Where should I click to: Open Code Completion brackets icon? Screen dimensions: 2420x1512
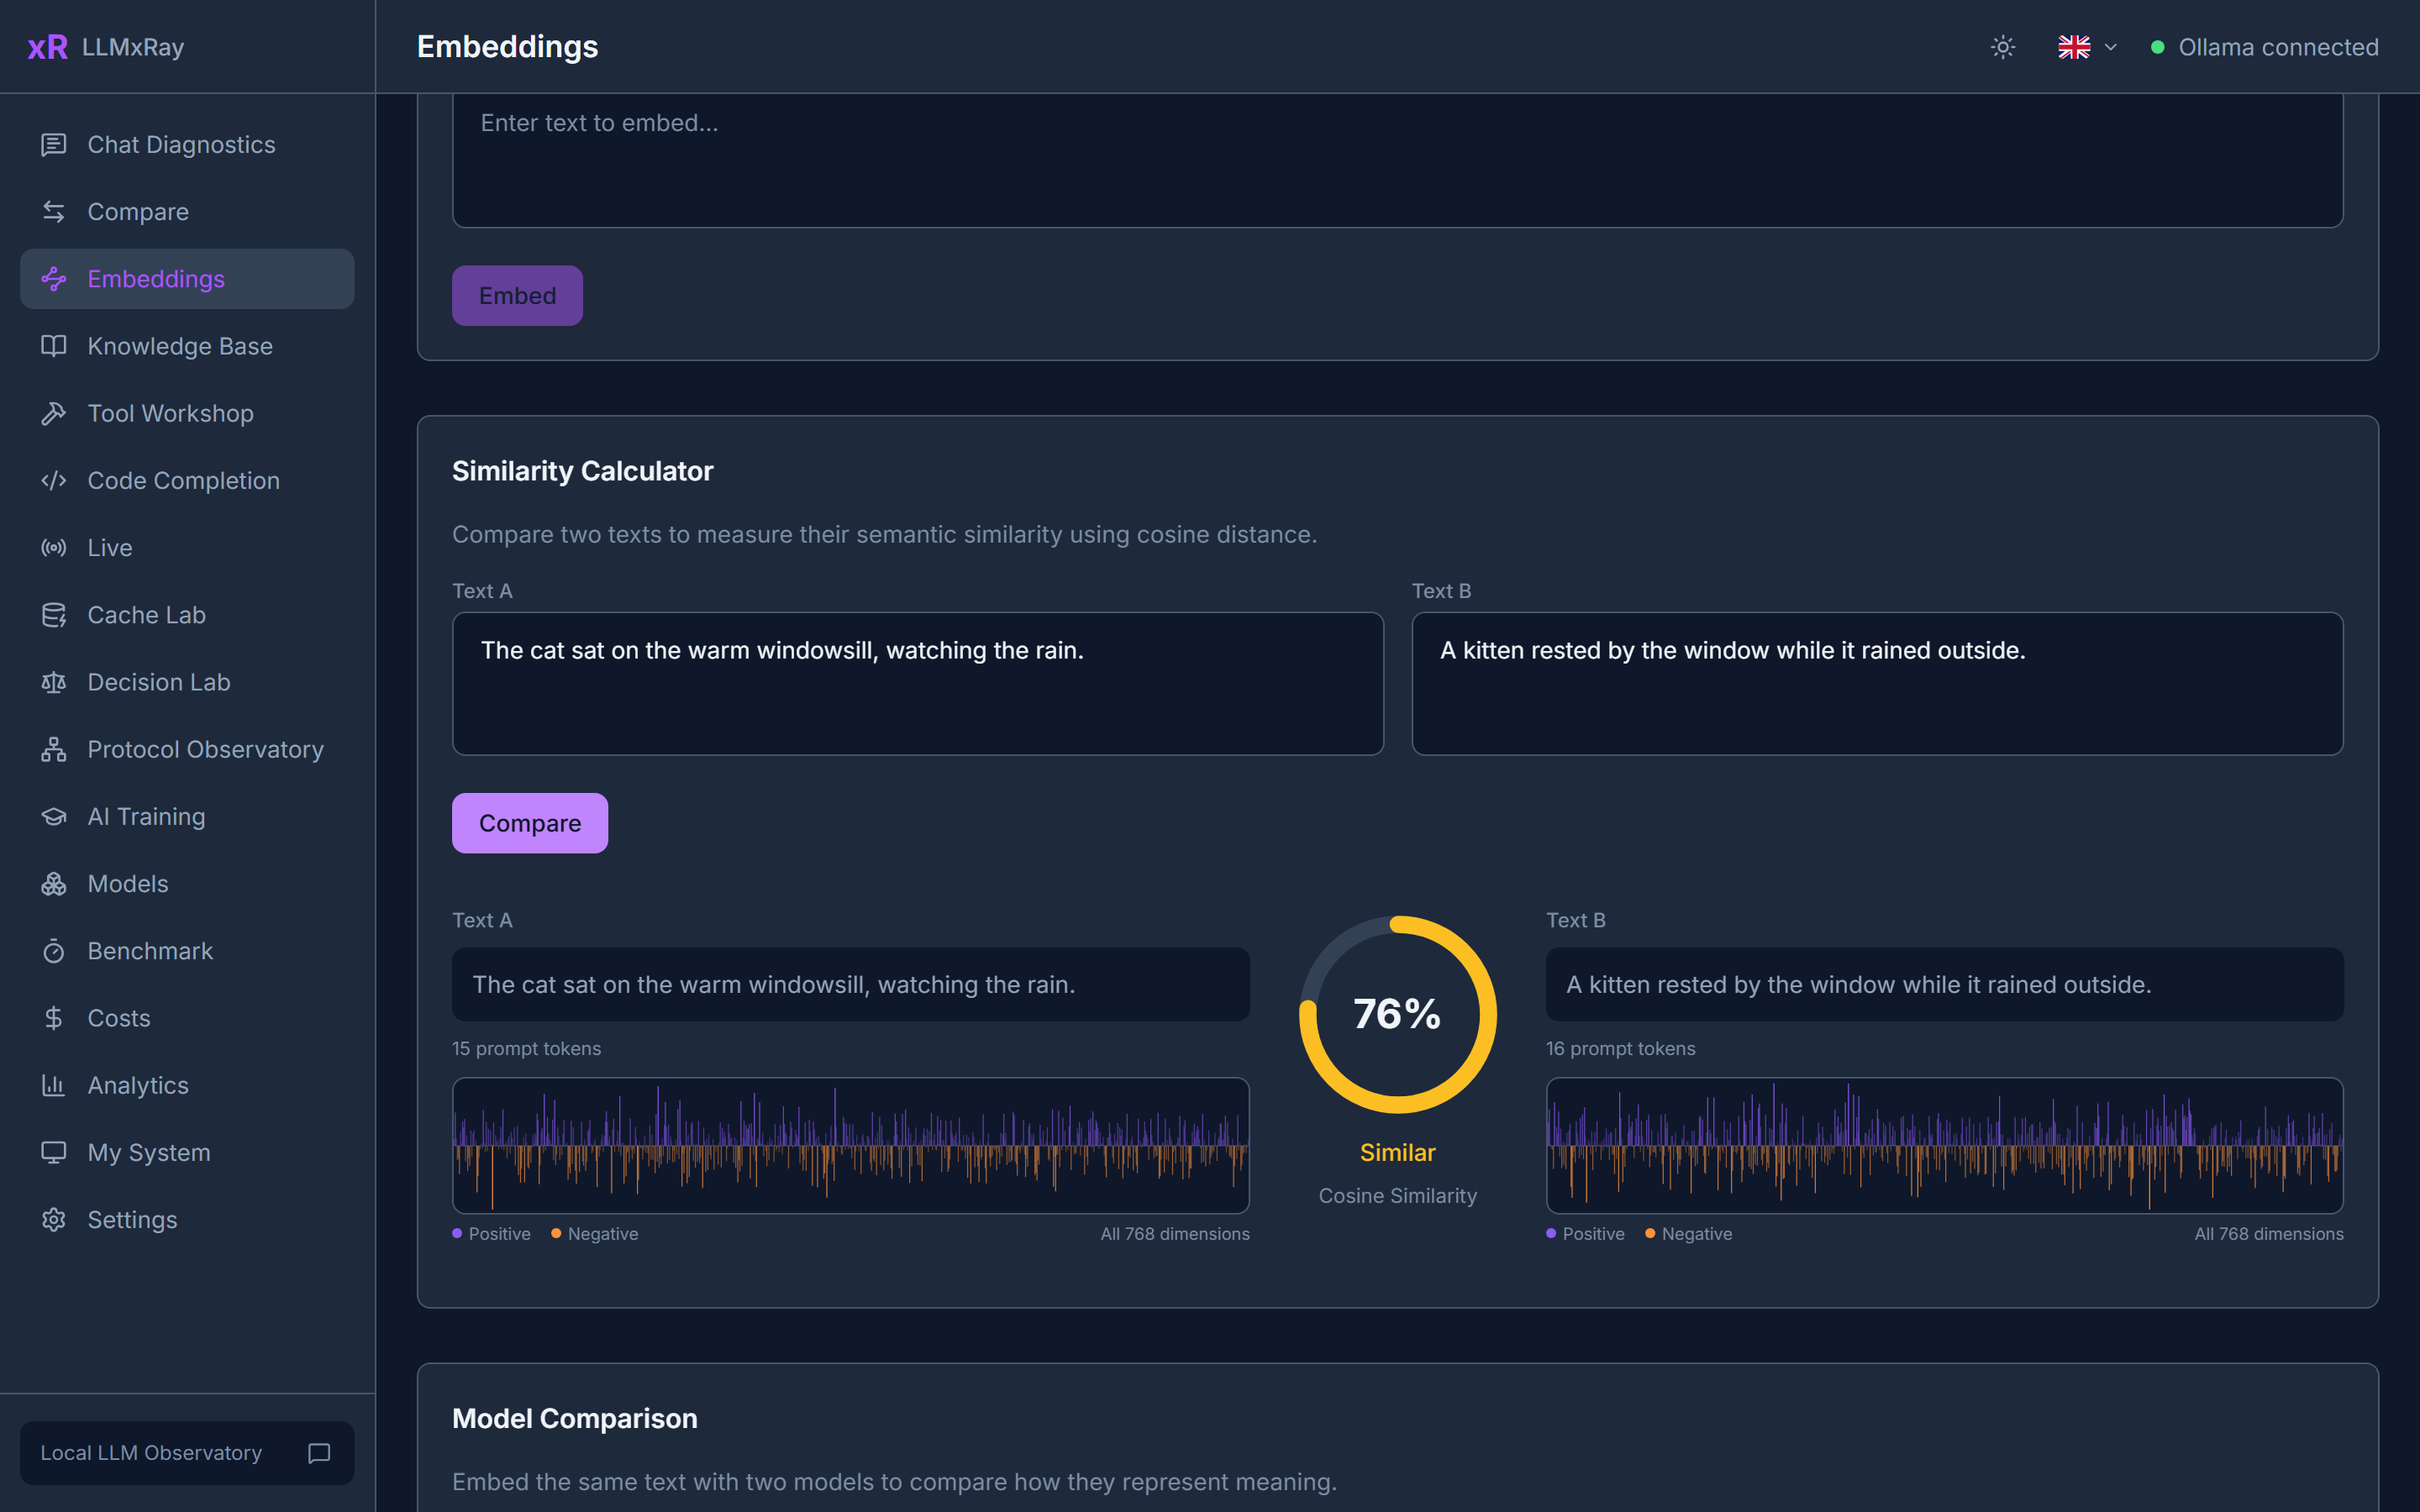[x=53, y=481]
